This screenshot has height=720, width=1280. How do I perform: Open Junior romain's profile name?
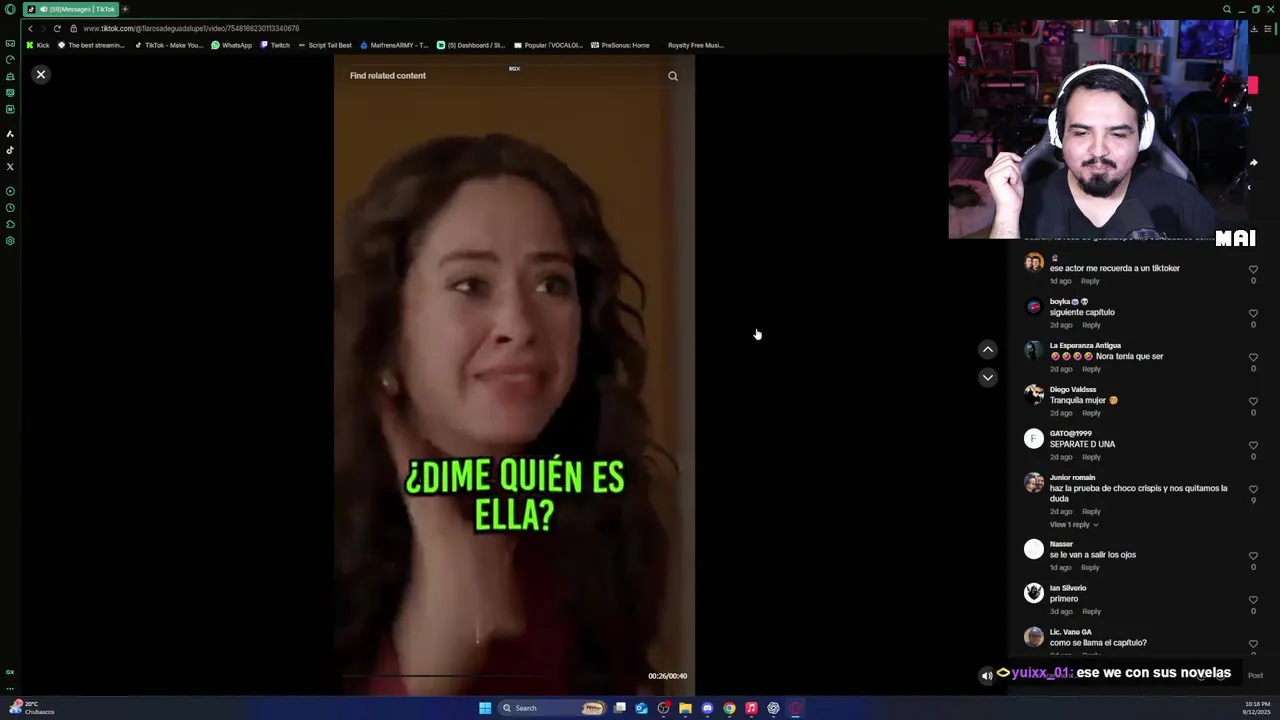(x=1072, y=478)
